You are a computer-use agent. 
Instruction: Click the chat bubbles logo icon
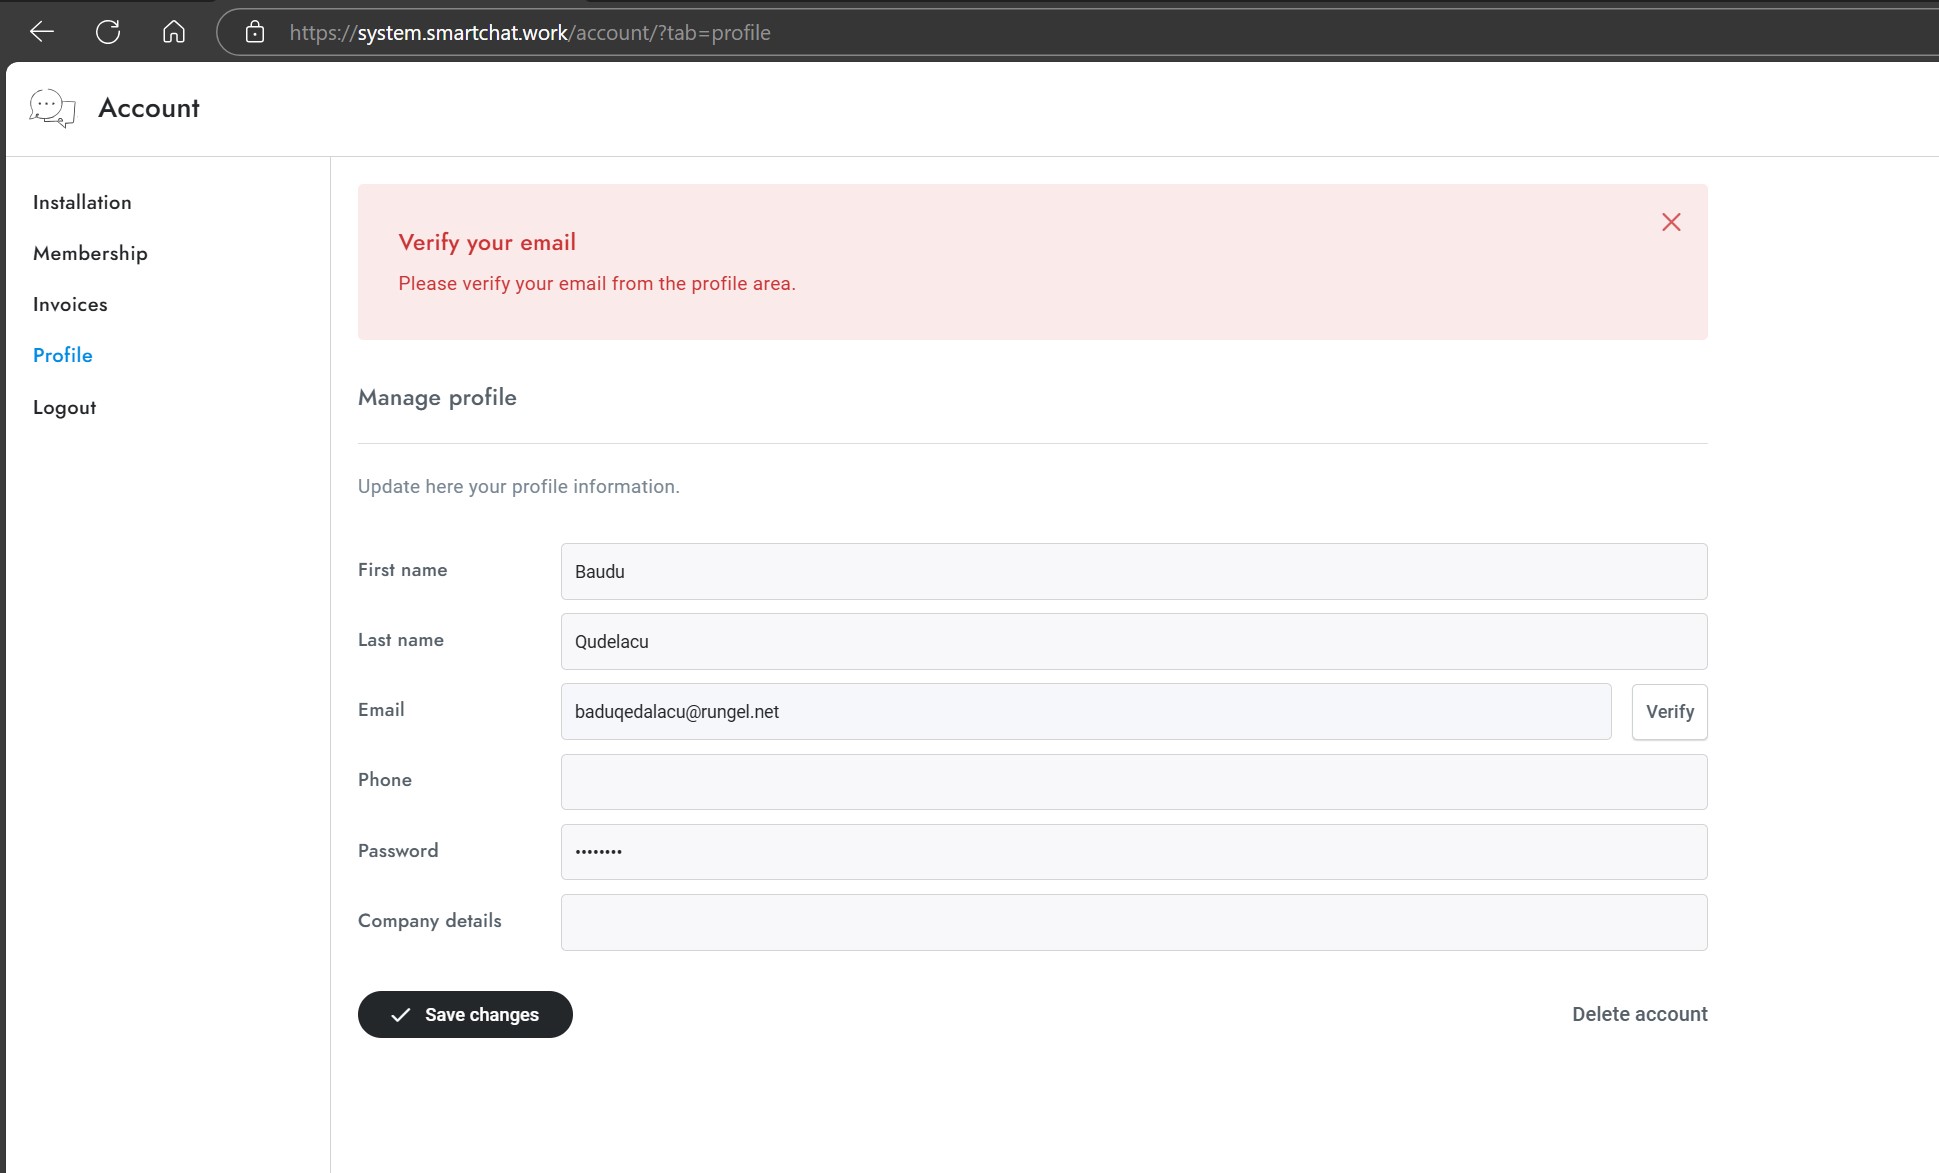52,108
